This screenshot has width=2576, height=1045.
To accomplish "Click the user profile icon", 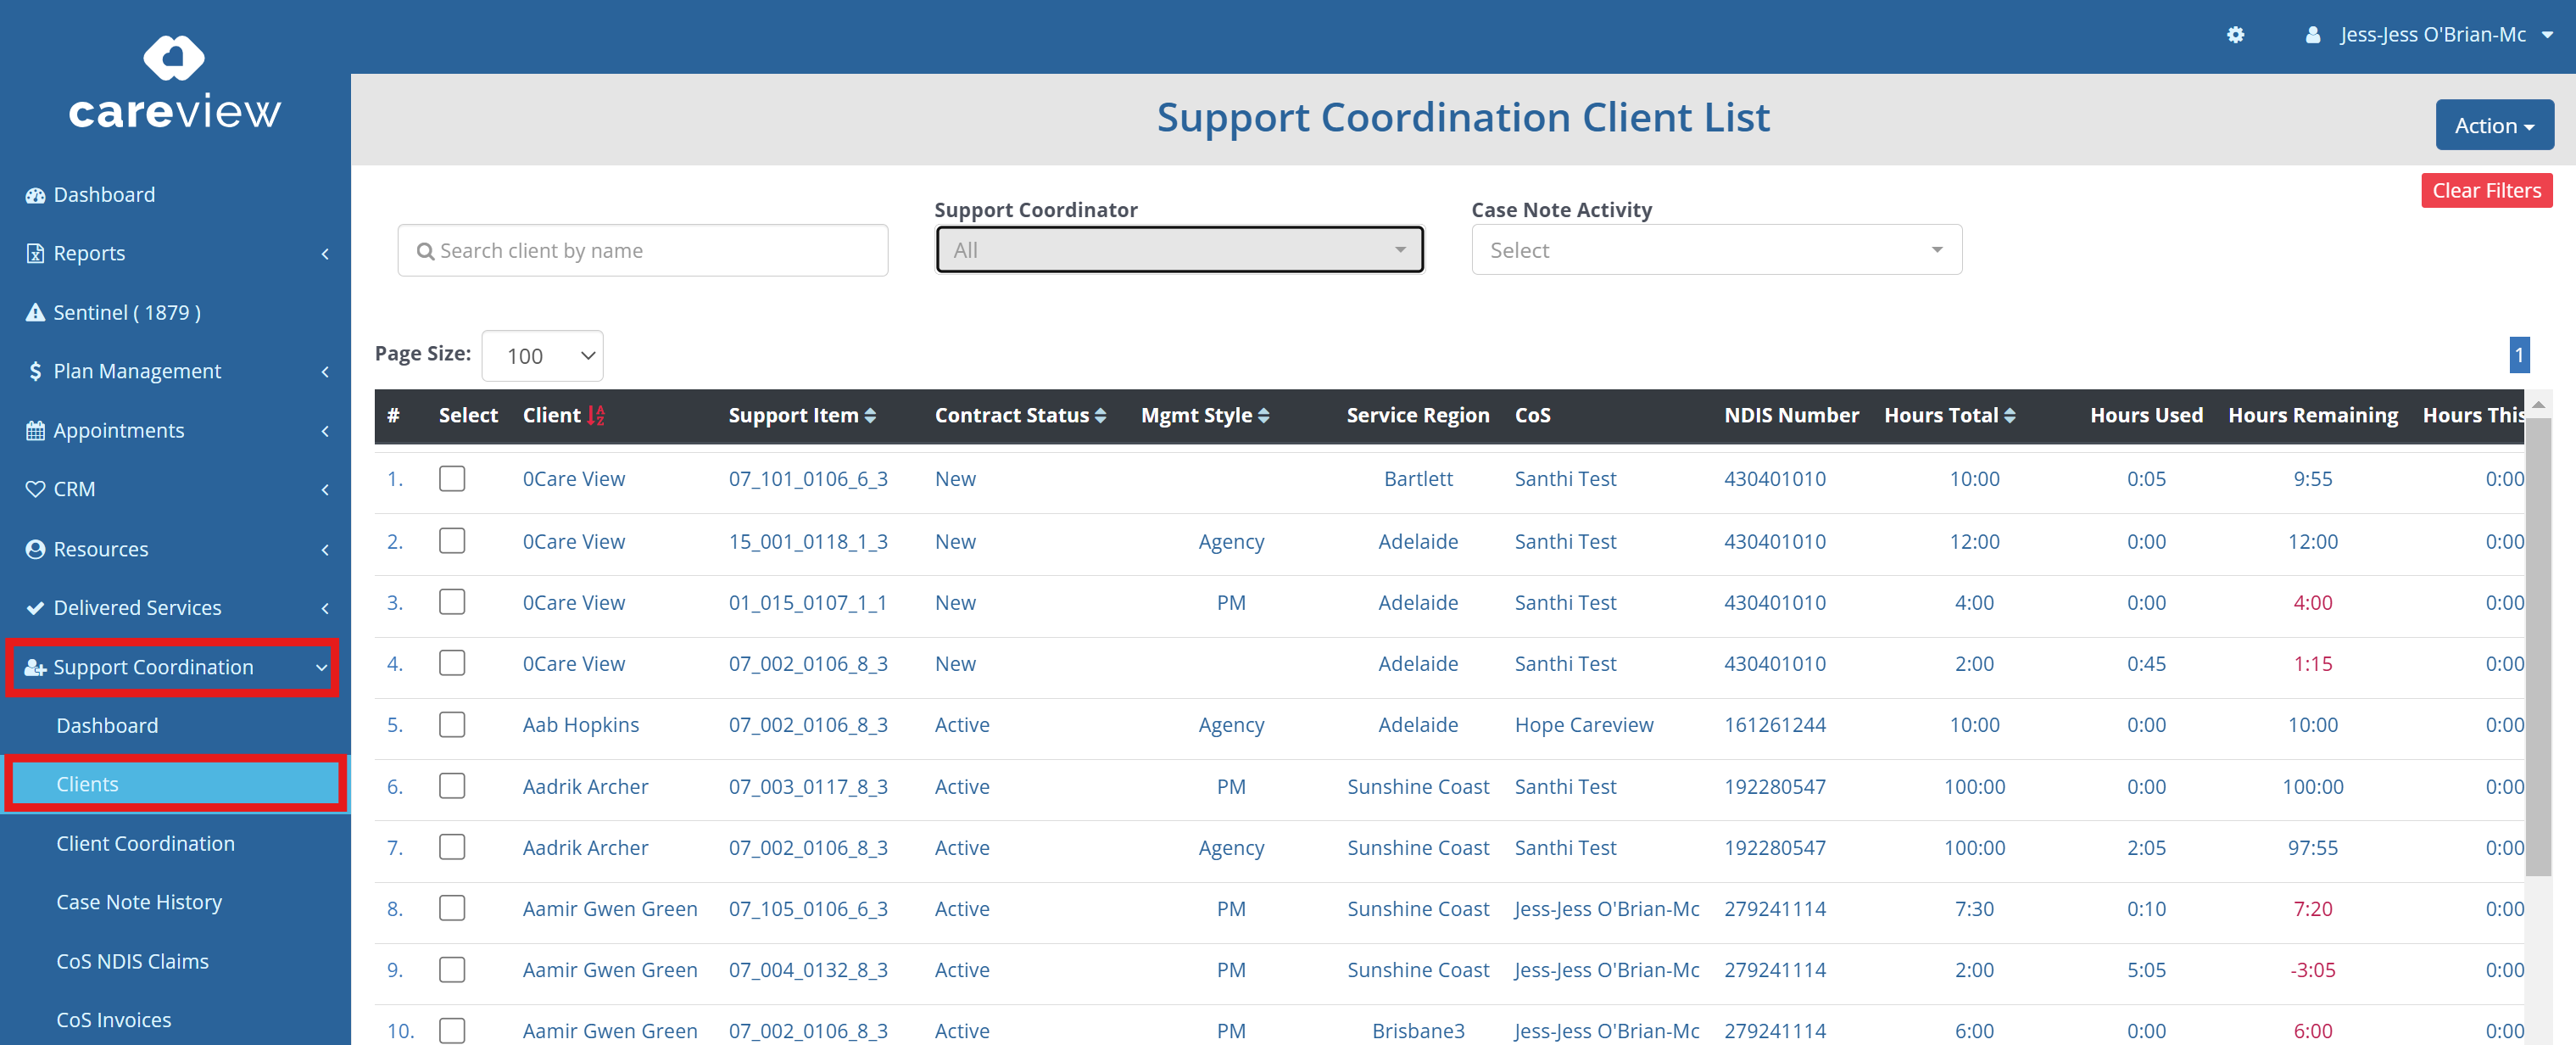I will coord(2312,35).
